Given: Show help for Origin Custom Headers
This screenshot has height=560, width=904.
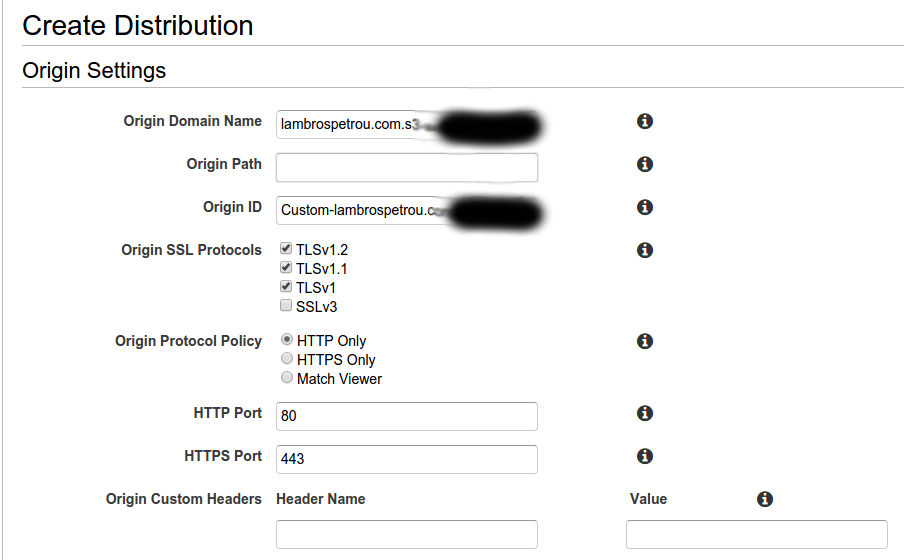Looking at the screenshot, I should pyautogui.click(x=765, y=499).
